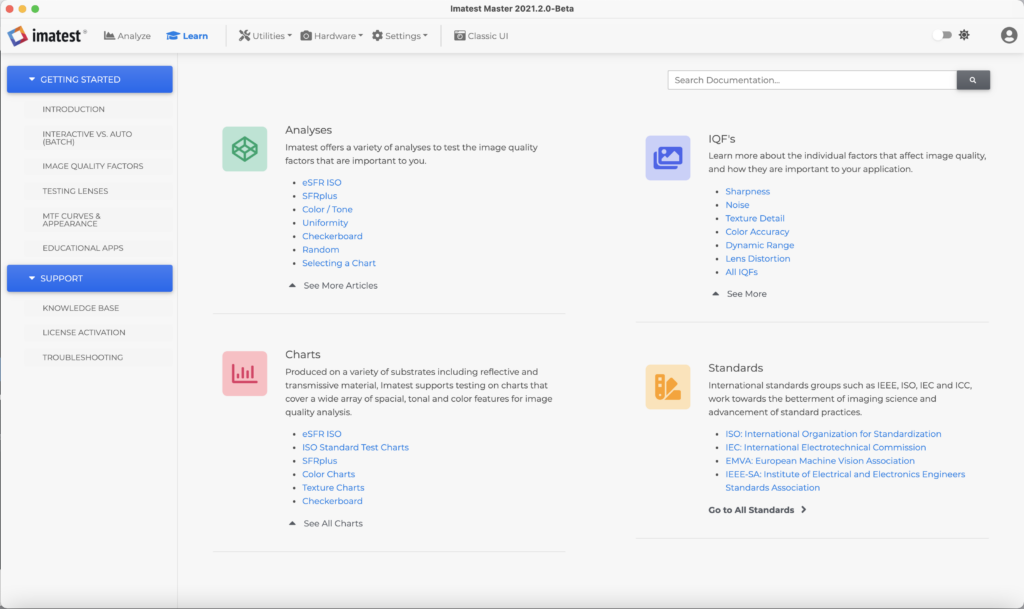Open EMVA European Machine Vision Association link
Viewport: 1024px width, 609px height.
point(820,461)
